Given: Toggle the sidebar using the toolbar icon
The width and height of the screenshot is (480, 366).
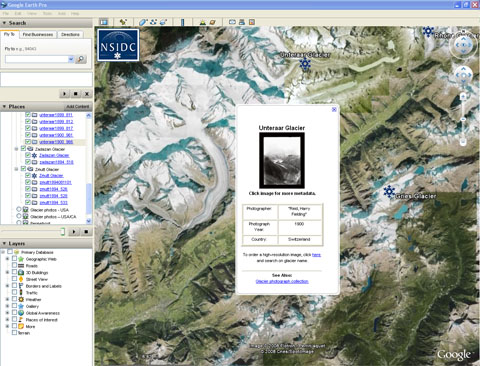Looking at the screenshot, I should coord(104,22).
